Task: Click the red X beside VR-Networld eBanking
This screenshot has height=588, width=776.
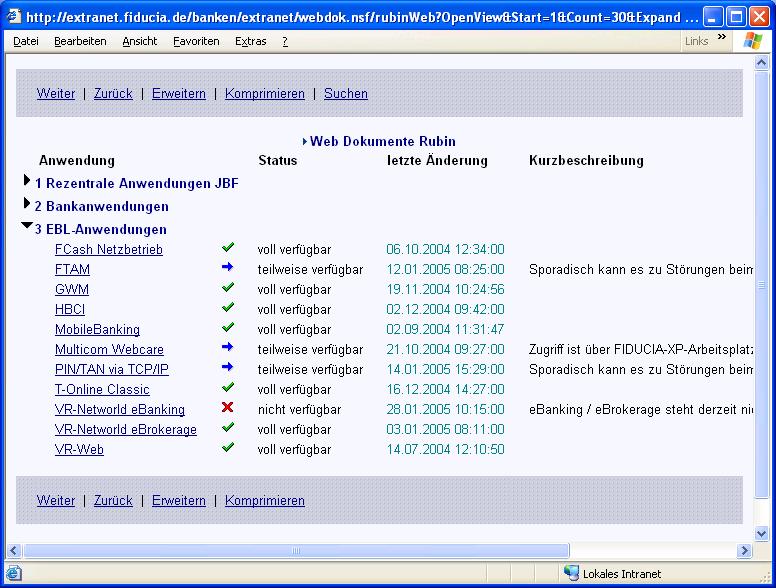Action: tap(228, 407)
